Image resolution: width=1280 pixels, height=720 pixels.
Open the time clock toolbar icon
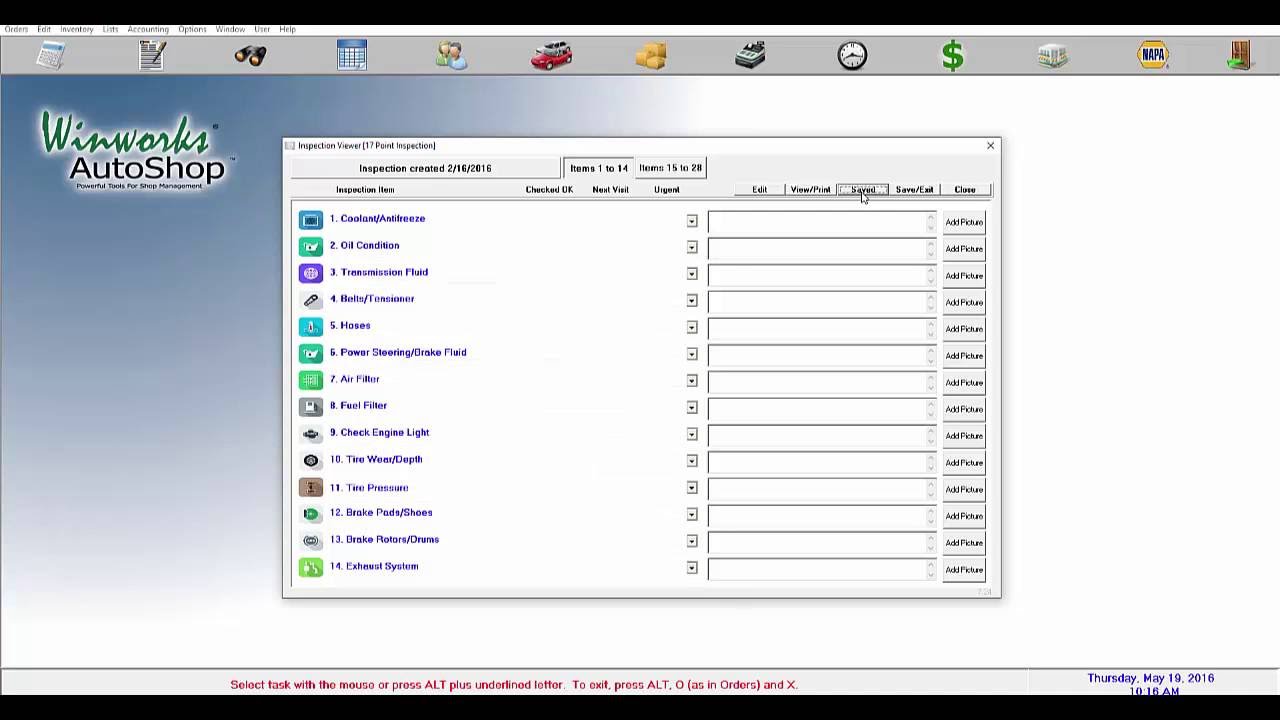852,55
